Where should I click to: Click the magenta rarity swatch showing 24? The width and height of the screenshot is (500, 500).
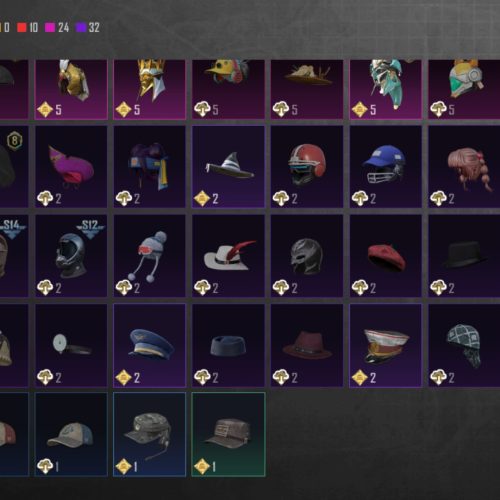(50, 27)
